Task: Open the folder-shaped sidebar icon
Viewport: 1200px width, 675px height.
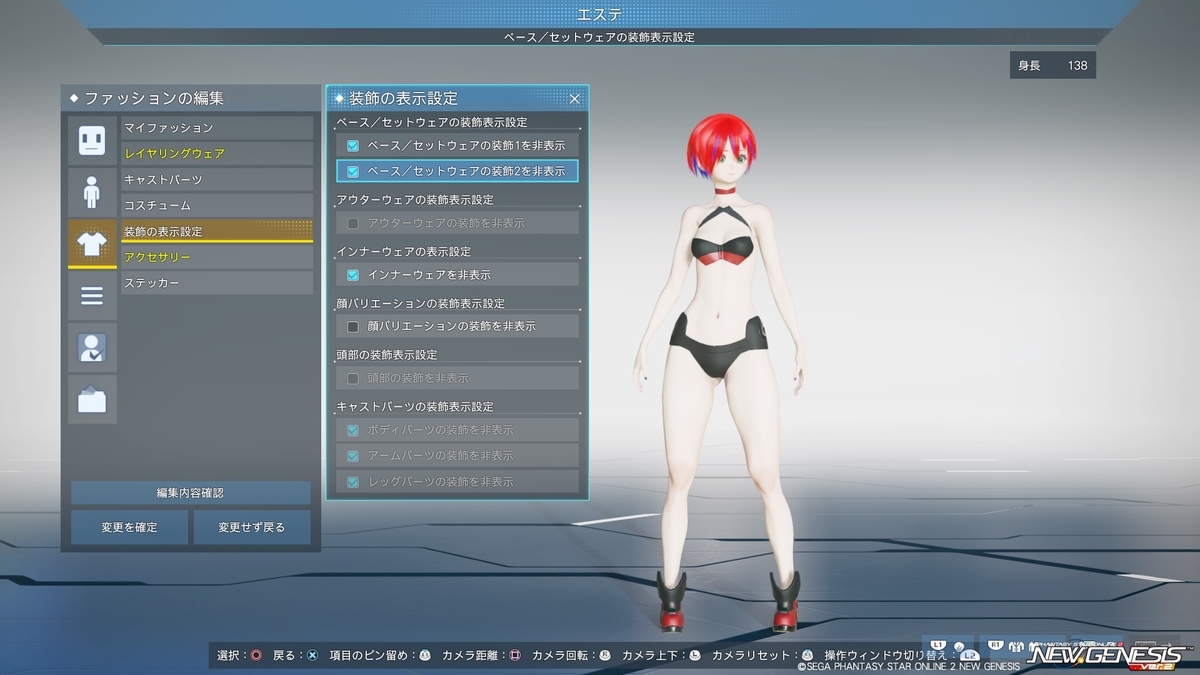Action: pos(92,400)
